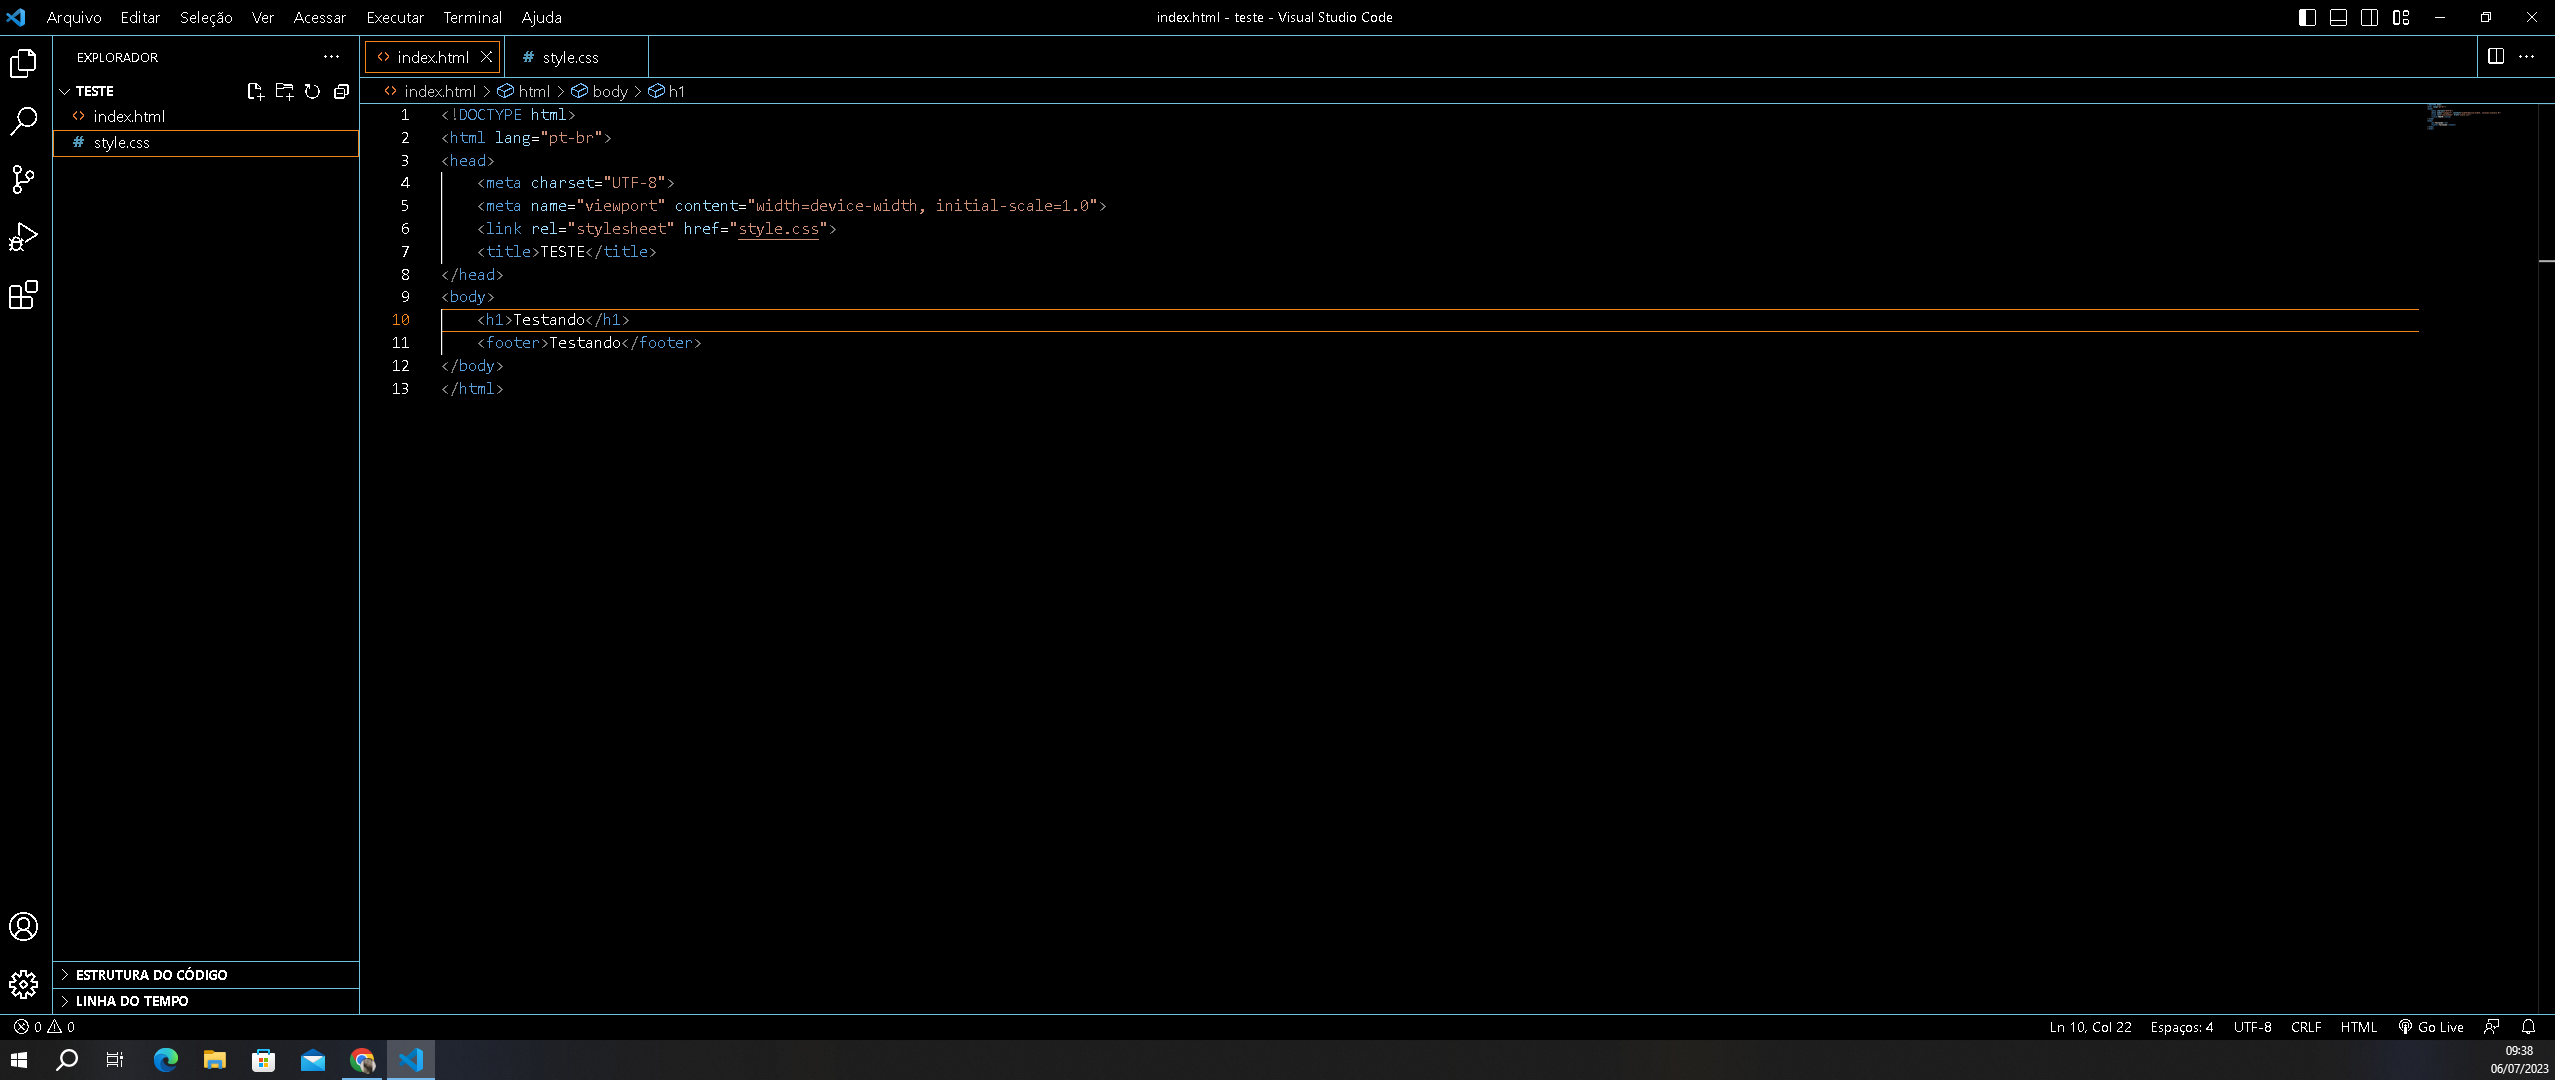This screenshot has height=1080, width=2555.
Task: Open the Explorer view in activity bar
Action: (23, 64)
